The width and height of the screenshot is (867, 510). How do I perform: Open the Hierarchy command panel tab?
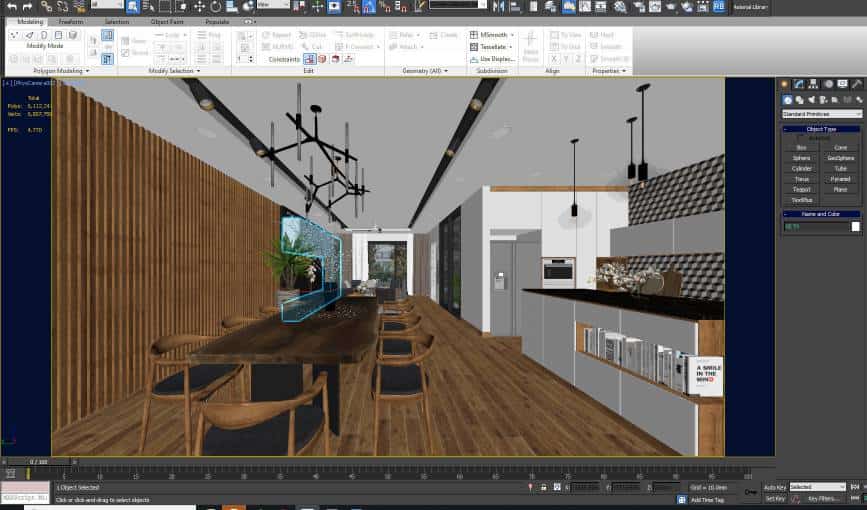(x=813, y=84)
